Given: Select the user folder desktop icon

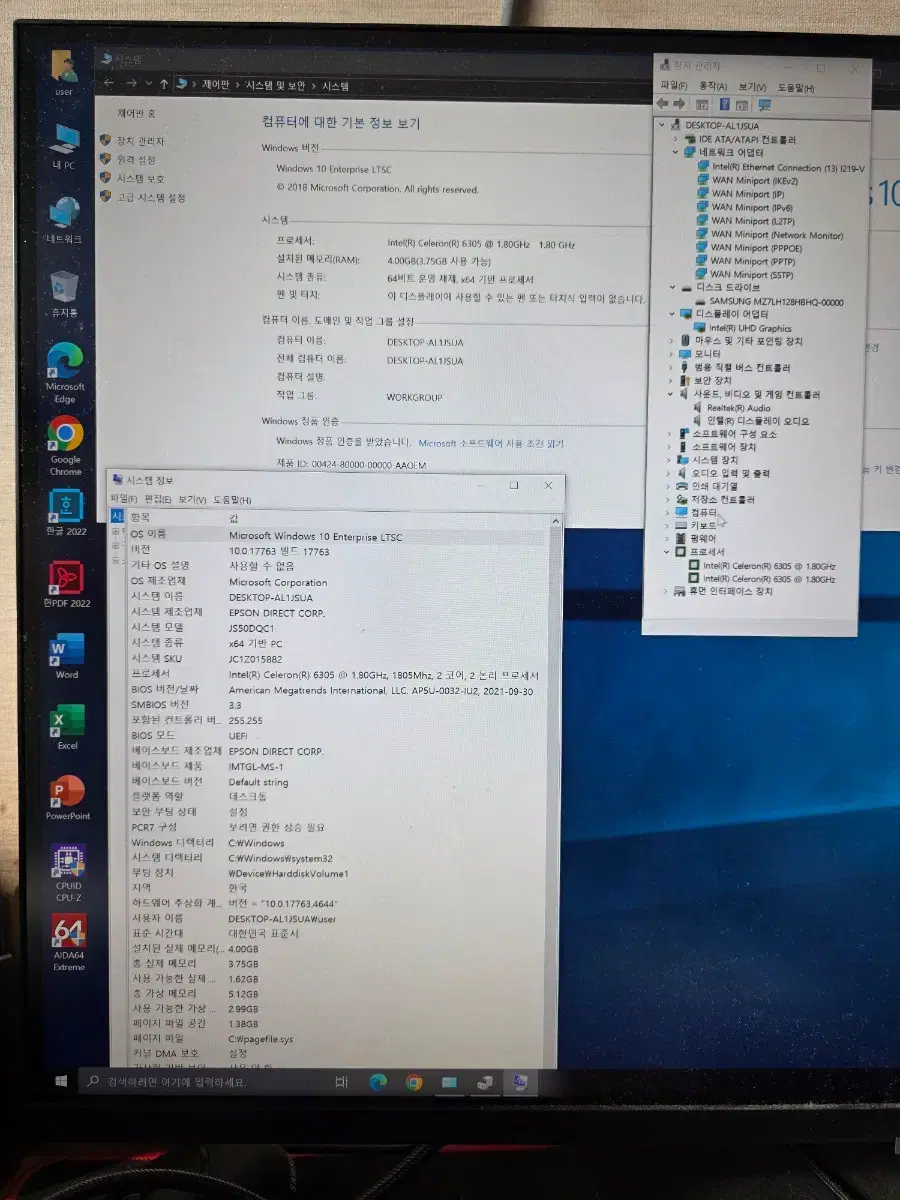Looking at the screenshot, I should click(63, 72).
